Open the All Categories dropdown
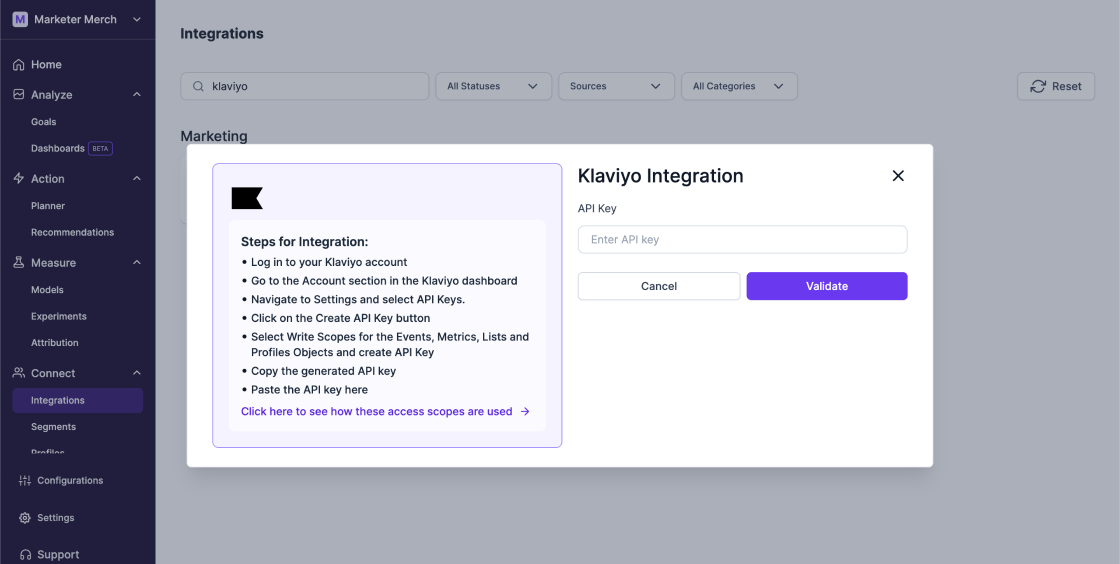The width and height of the screenshot is (1120, 564). coord(739,86)
